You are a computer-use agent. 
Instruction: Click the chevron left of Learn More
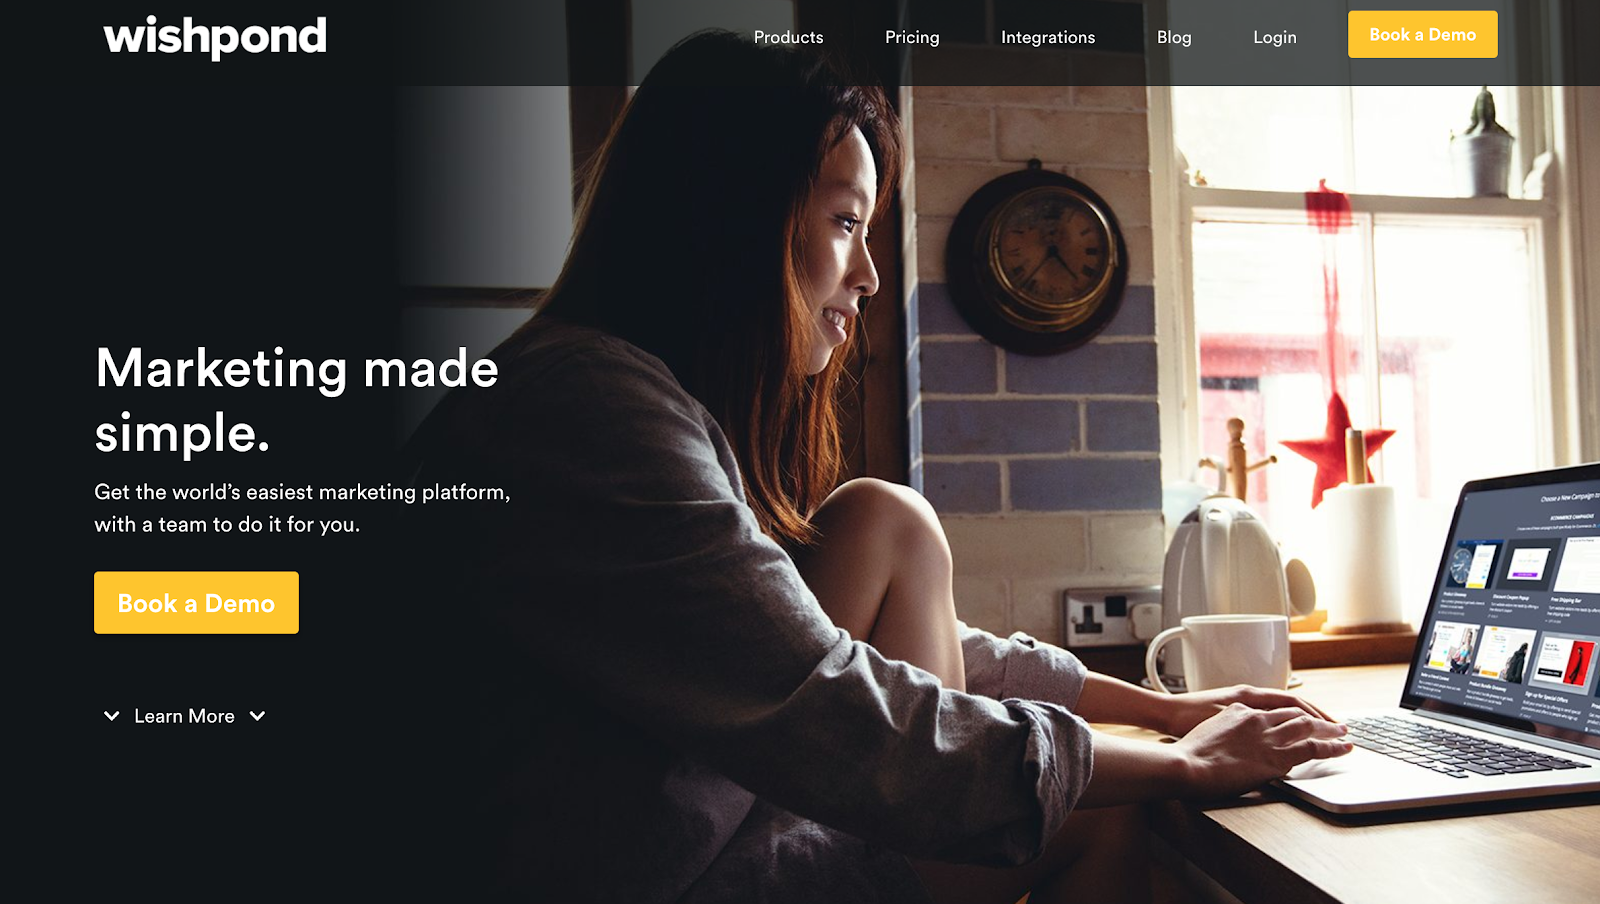tap(112, 716)
